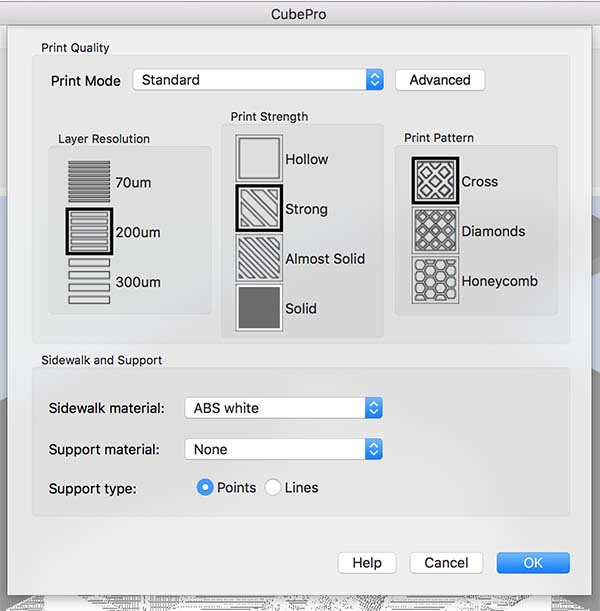The width and height of the screenshot is (600, 611).
Task: Open the Help button
Action: 367,563
